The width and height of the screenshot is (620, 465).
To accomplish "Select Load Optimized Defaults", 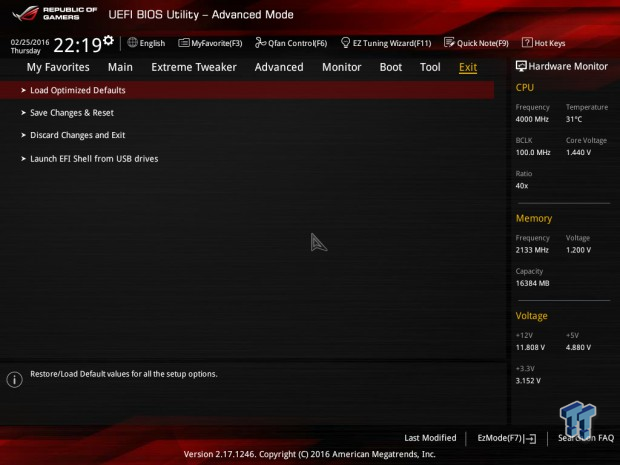I will [x=247, y=90].
